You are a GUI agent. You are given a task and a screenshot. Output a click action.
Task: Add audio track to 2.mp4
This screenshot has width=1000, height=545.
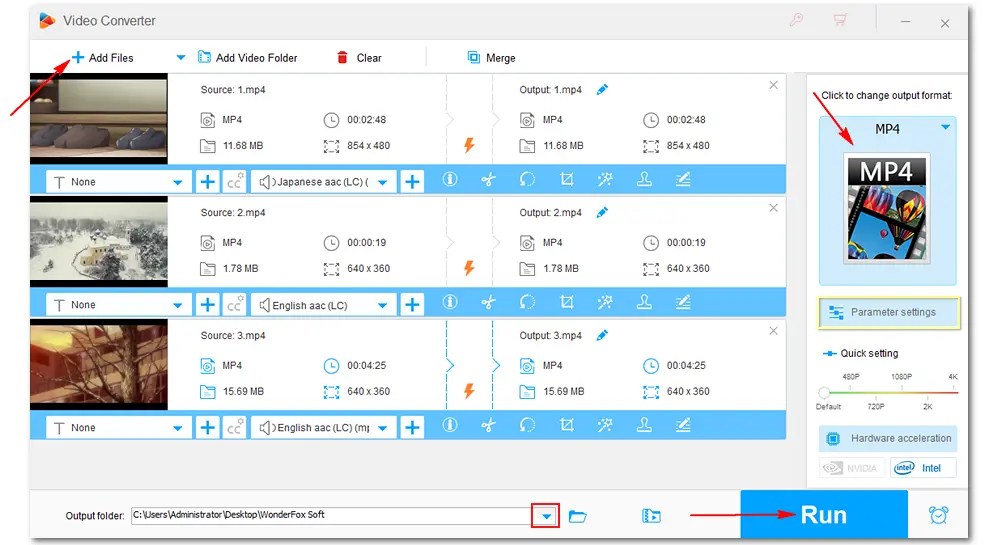(412, 305)
